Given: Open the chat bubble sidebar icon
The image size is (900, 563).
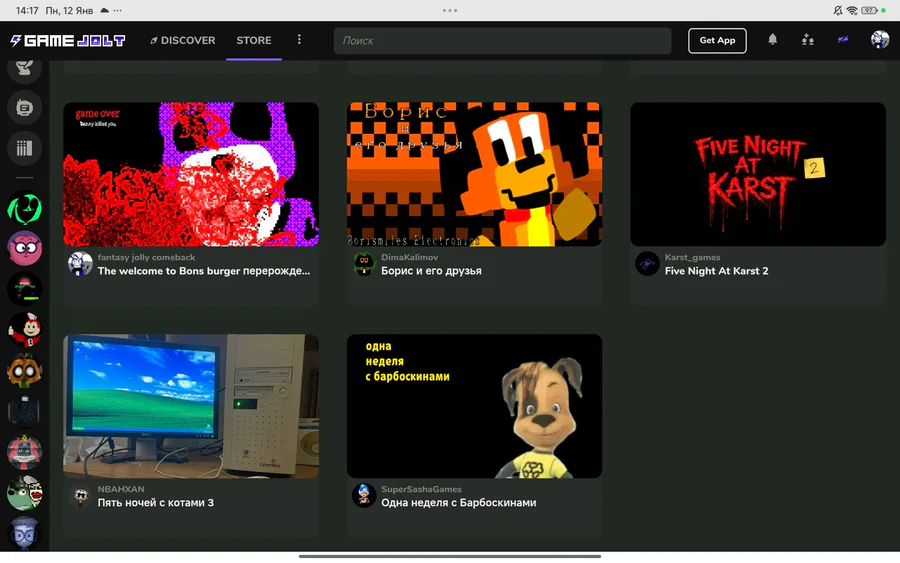Looking at the screenshot, I should (24, 108).
